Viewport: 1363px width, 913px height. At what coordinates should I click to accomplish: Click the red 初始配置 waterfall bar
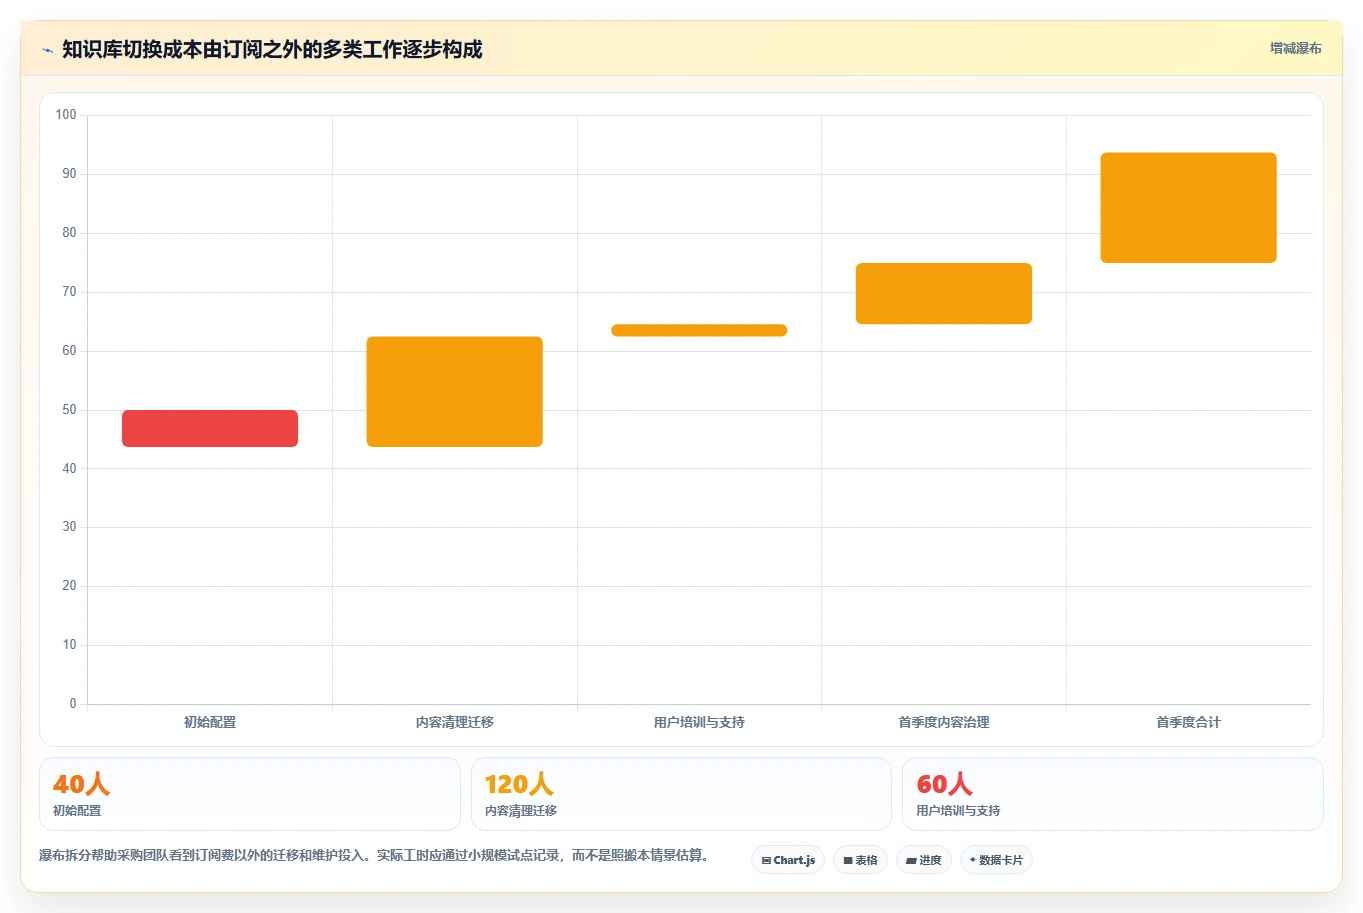(x=210, y=428)
